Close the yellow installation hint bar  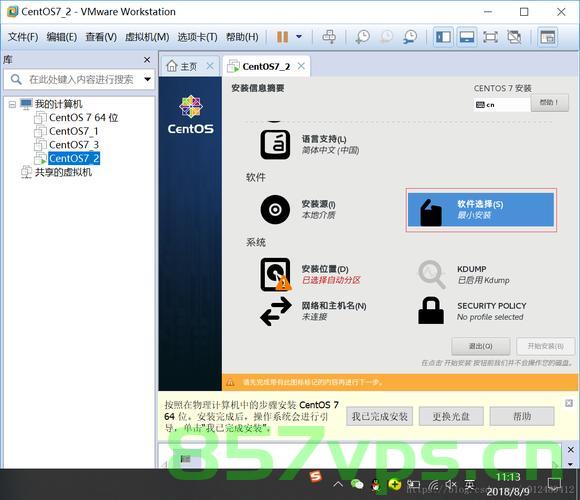click(569, 403)
